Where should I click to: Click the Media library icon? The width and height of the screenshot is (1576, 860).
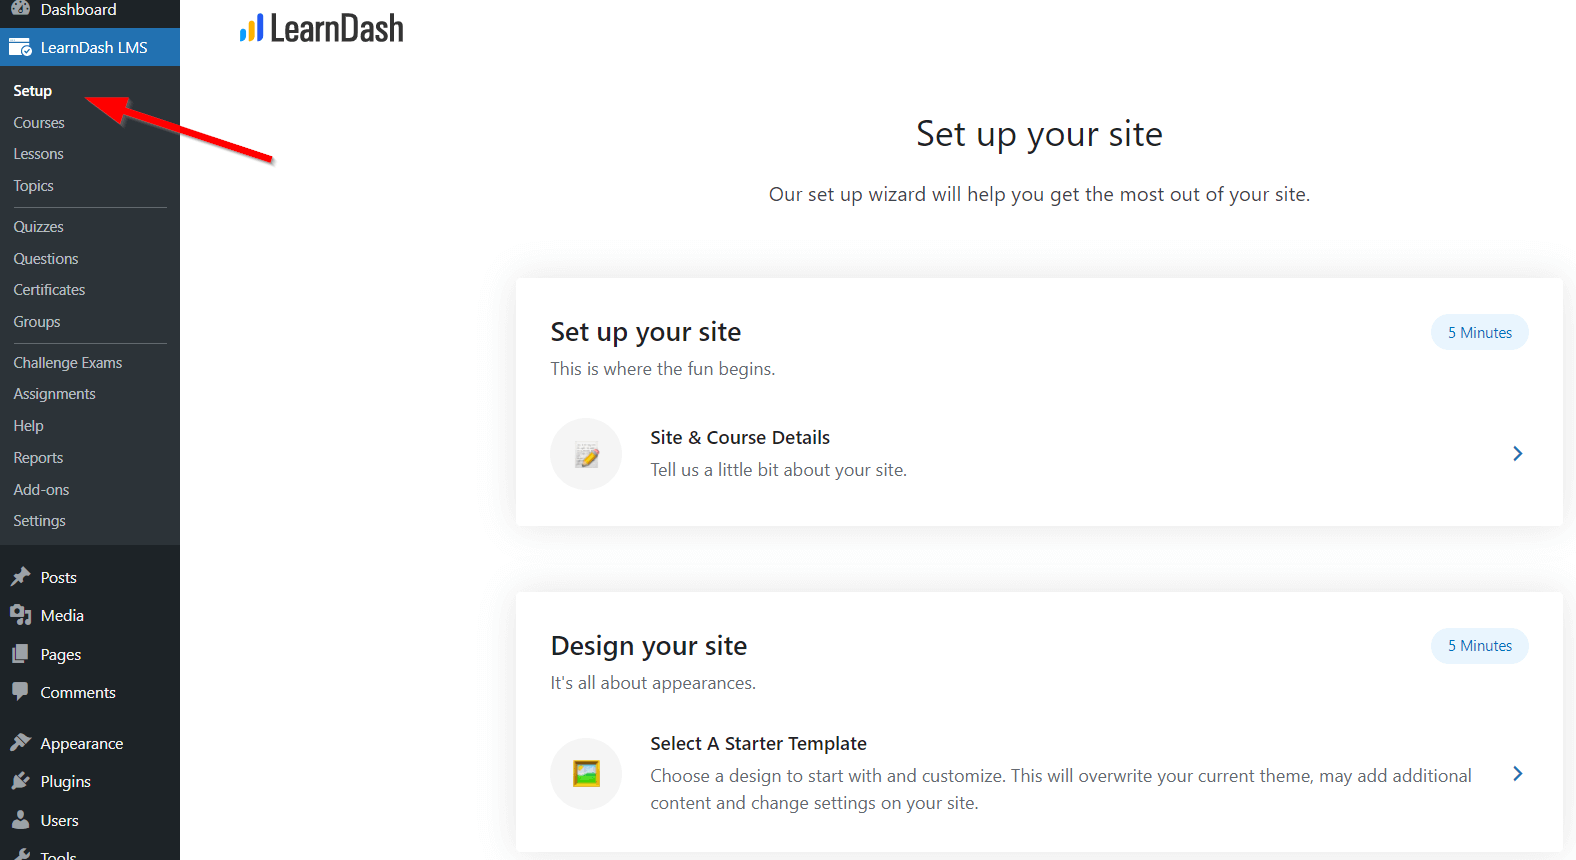pos(20,615)
